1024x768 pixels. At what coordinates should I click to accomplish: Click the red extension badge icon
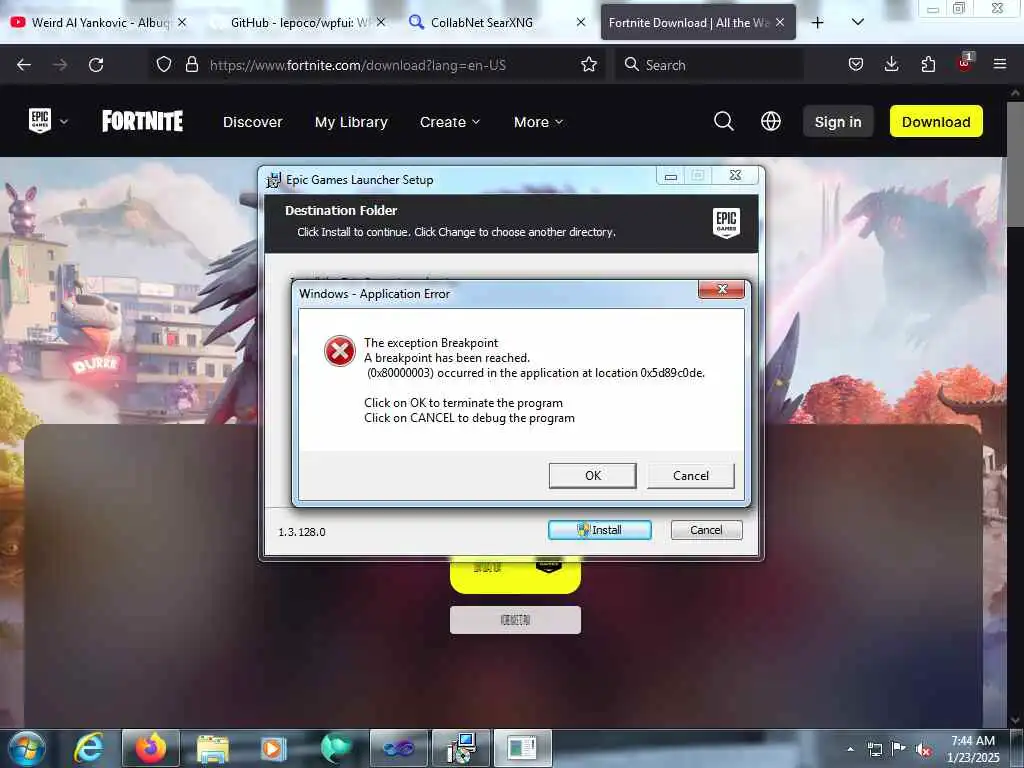[x=965, y=63]
